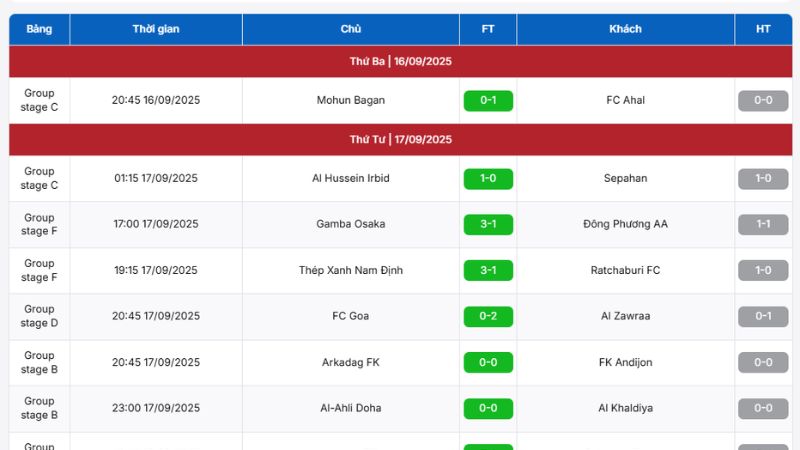The height and width of the screenshot is (450, 800).
Task: Open the Mohun Bagan team link
Action: tap(350, 100)
